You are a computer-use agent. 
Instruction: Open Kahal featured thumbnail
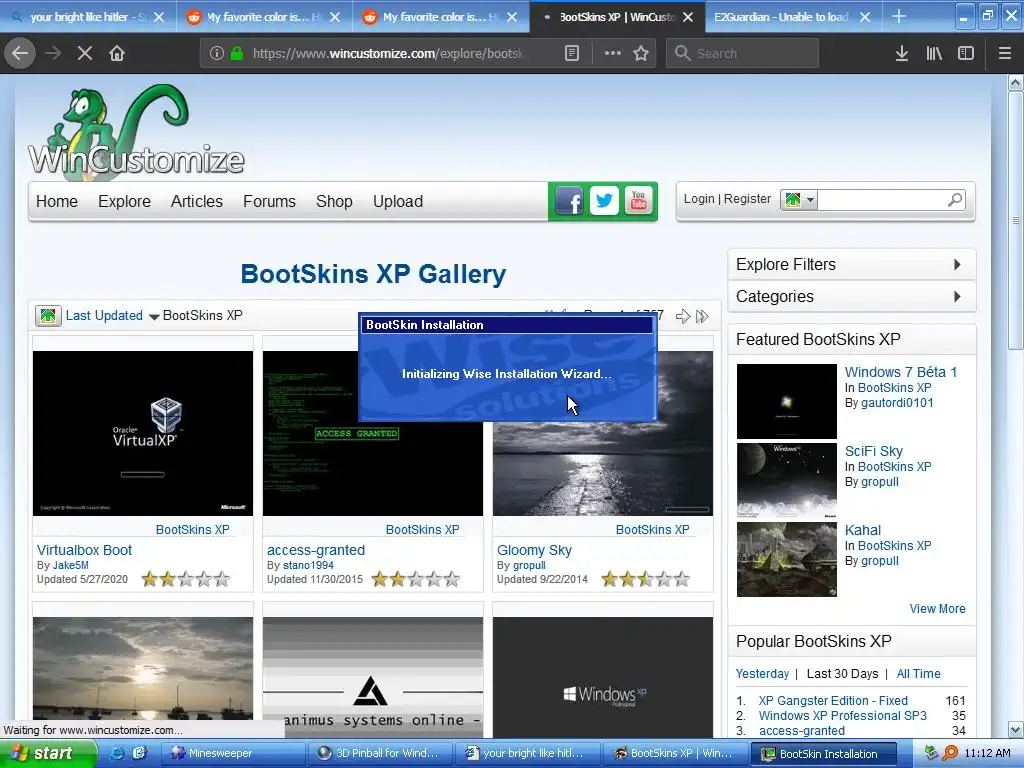pyautogui.click(x=786, y=559)
